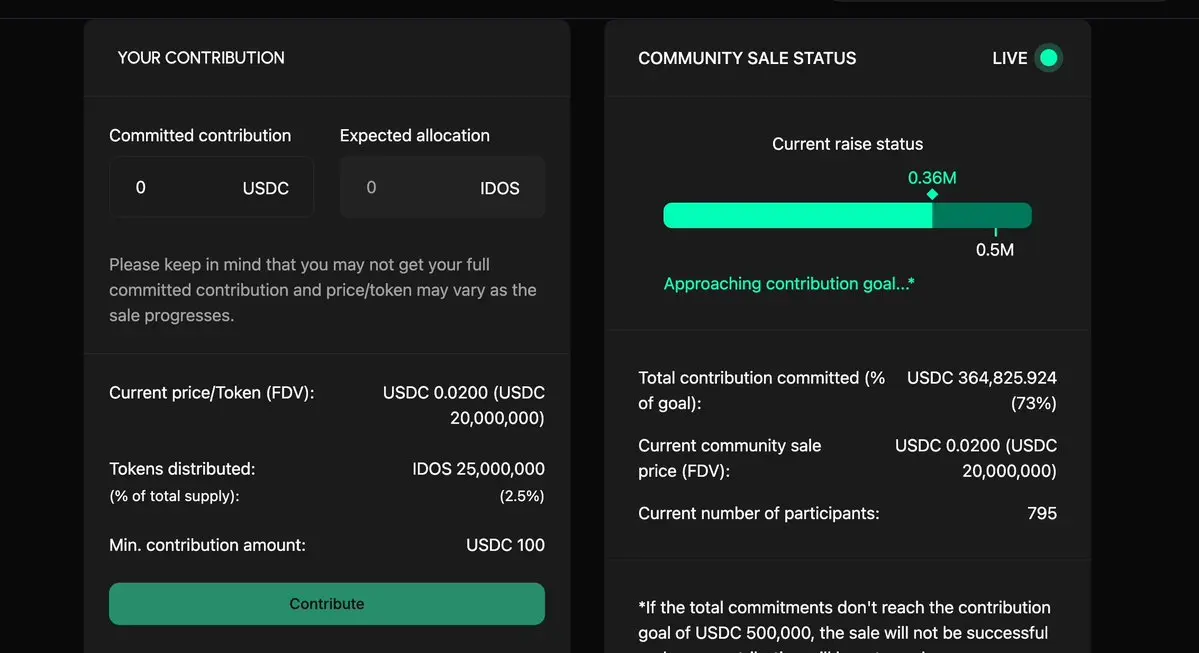Screen dimensions: 1199x653
Task: Click the 'Approaching contribution goal...' text
Action: pos(789,284)
